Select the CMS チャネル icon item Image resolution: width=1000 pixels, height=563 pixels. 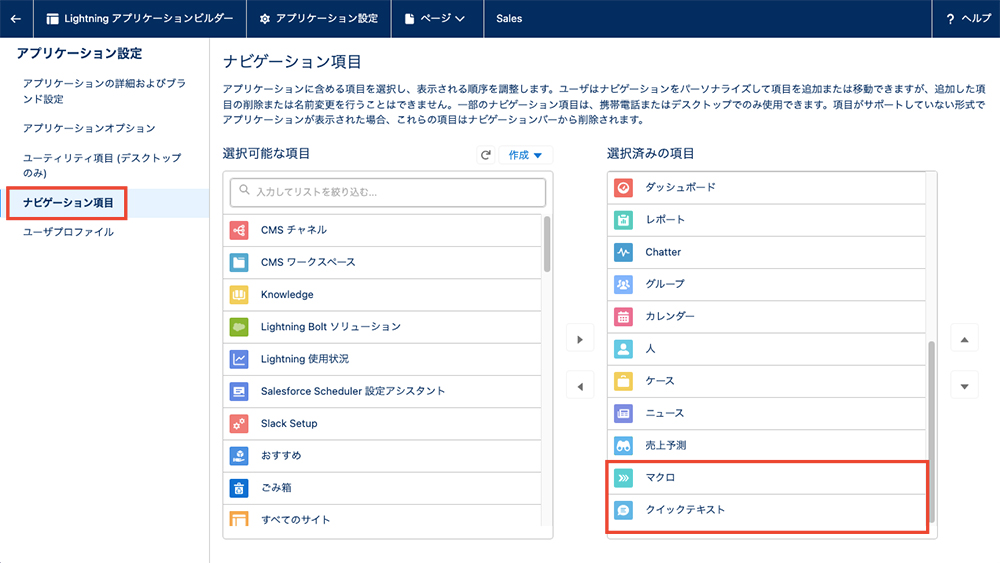pyautogui.click(x=239, y=230)
